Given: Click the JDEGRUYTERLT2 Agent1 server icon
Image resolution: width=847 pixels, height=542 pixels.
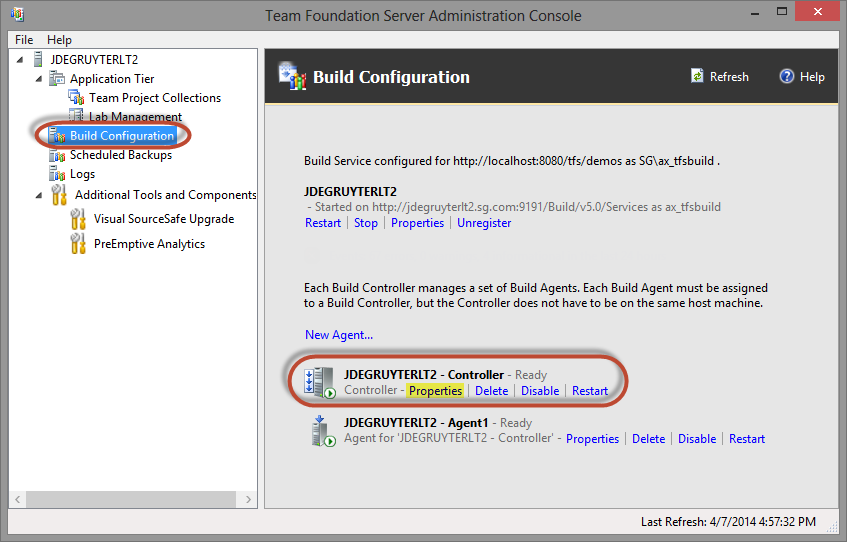Looking at the screenshot, I should coord(323,431).
